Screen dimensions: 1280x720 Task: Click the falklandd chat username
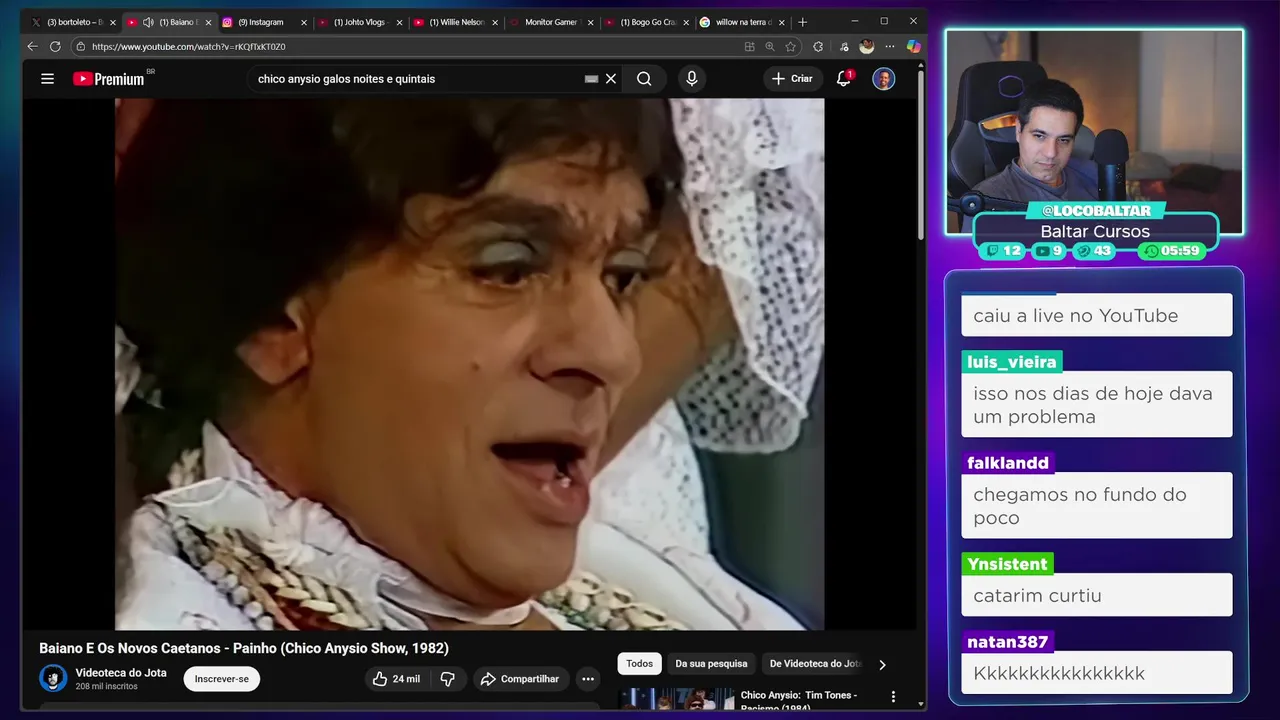(1008, 463)
